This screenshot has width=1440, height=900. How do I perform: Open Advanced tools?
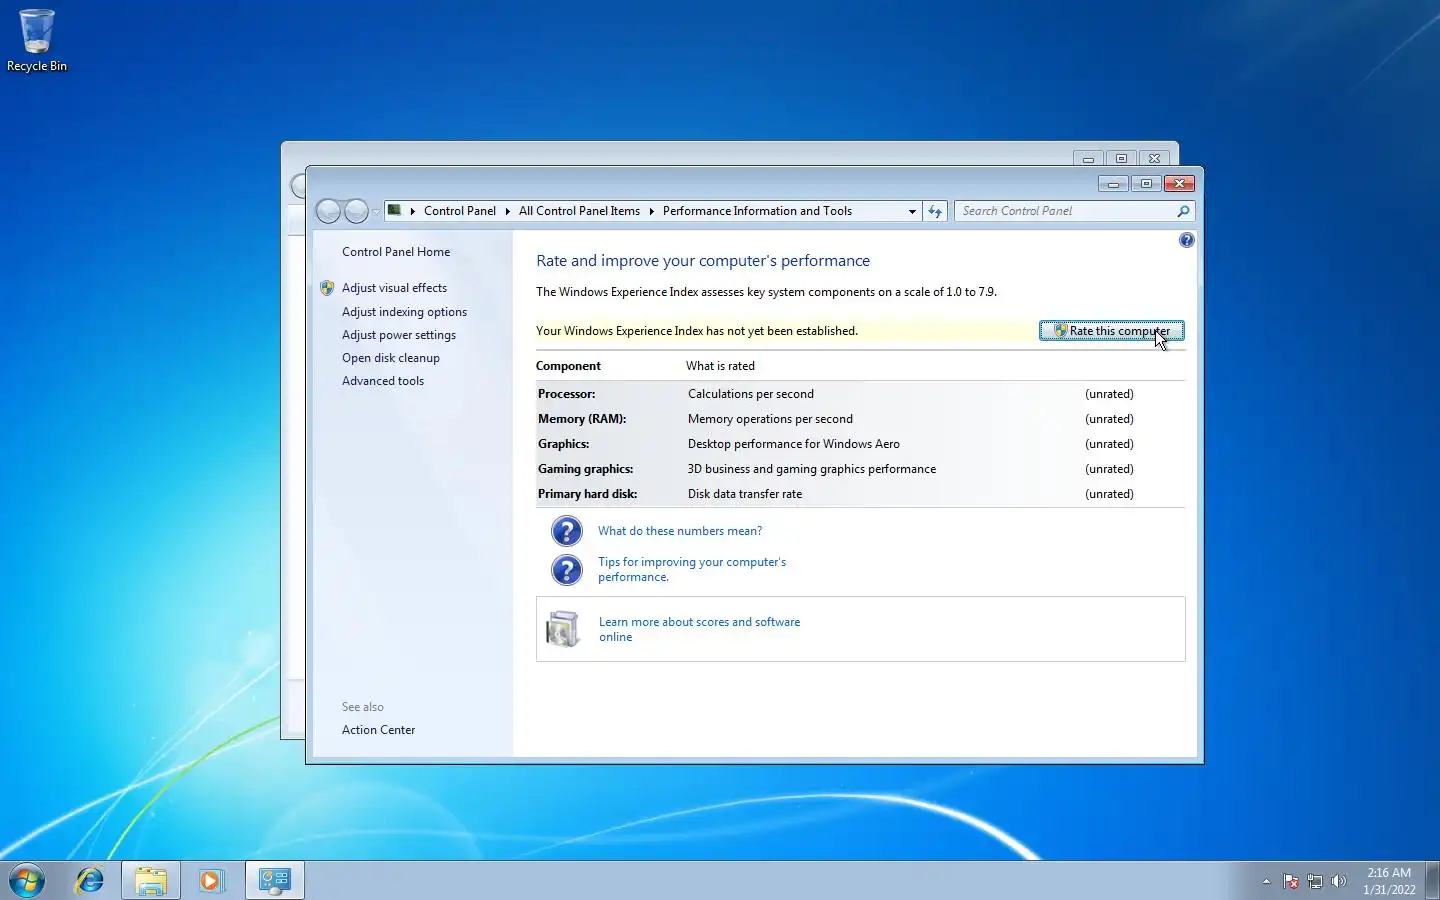click(x=383, y=381)
